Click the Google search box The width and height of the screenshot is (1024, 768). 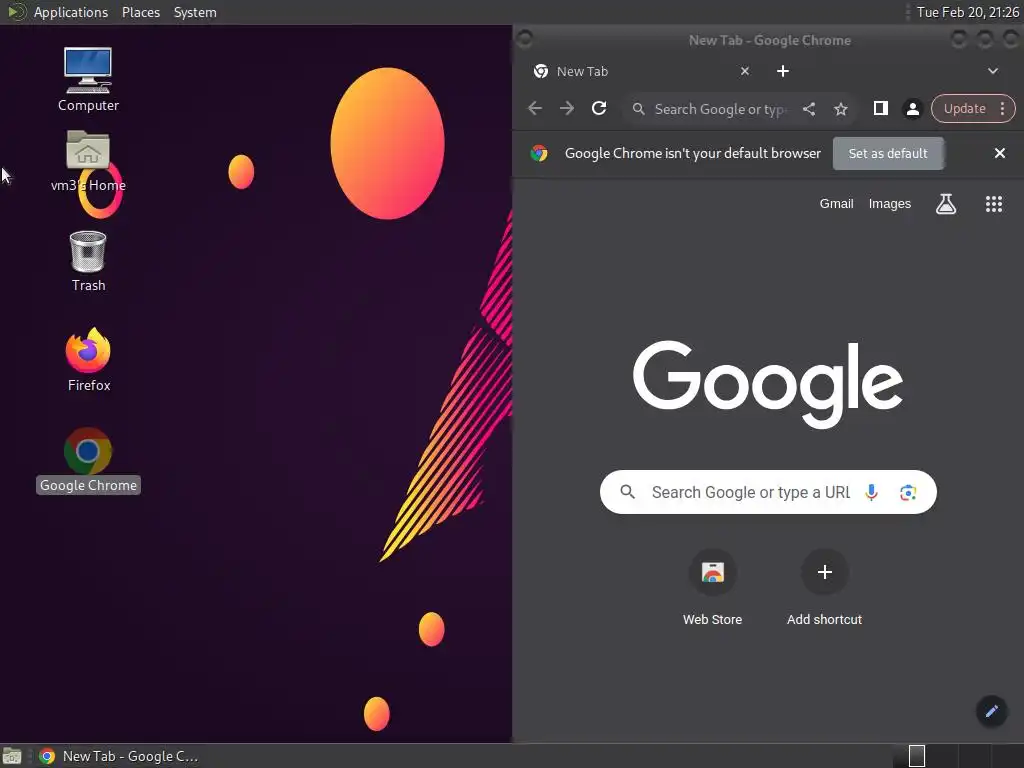click(x=768, y=492)
